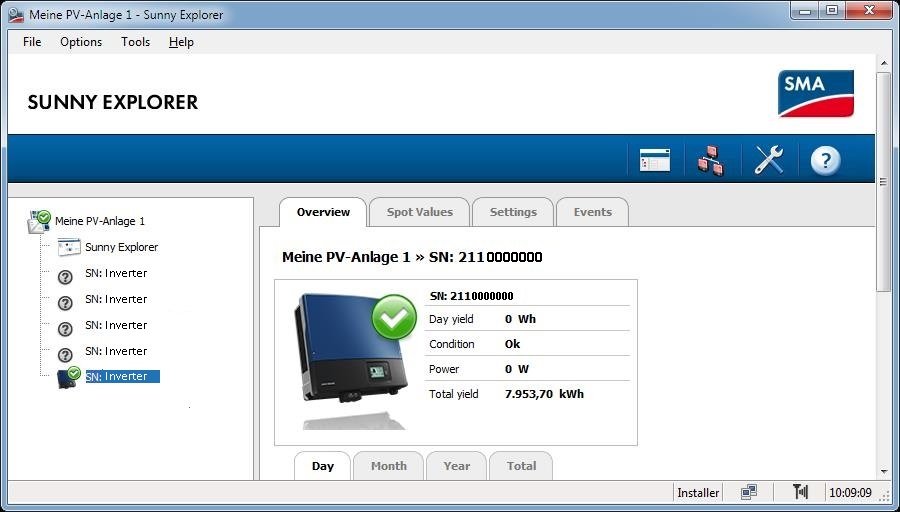Click the Condition value Ok
The width and height of the screenshot is (900, 512).
(x=513, y=344)
